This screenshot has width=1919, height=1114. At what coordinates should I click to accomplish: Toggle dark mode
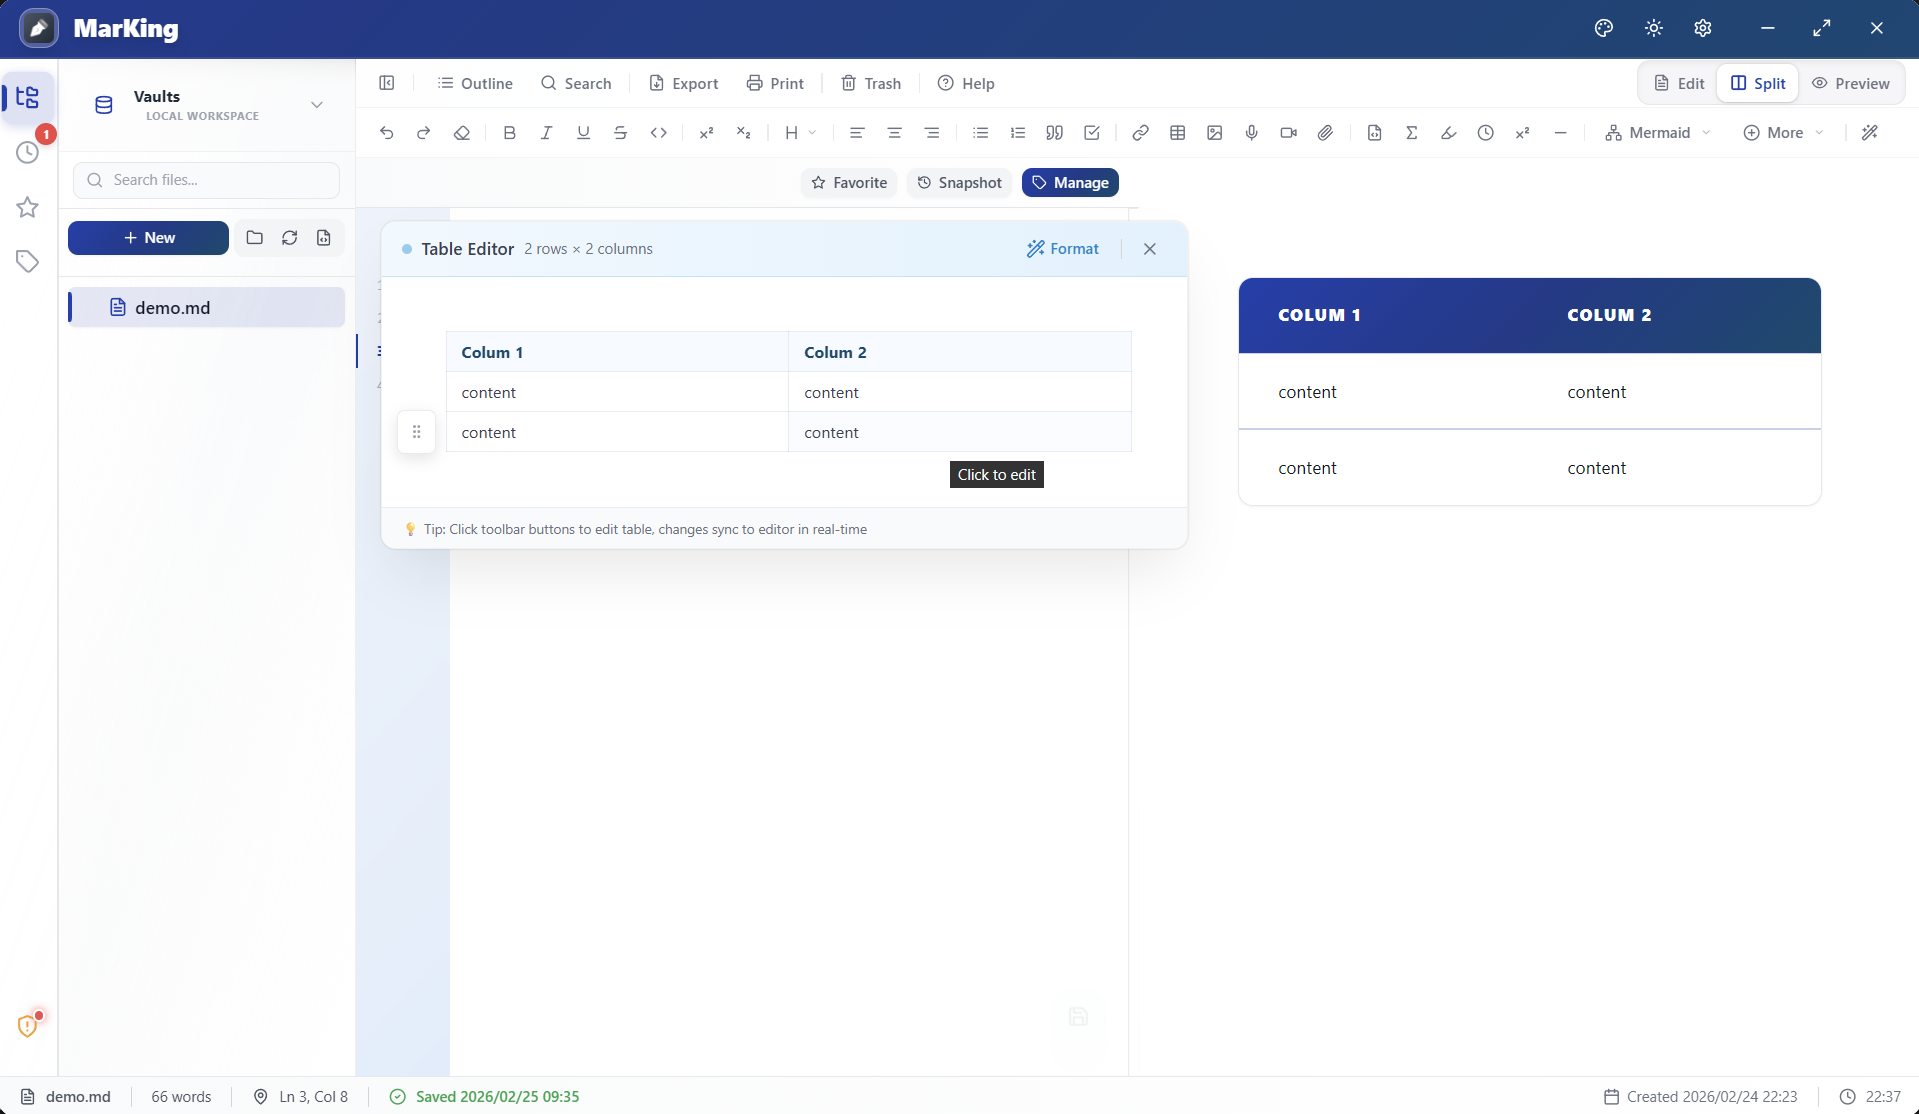tap(1652, 27)
